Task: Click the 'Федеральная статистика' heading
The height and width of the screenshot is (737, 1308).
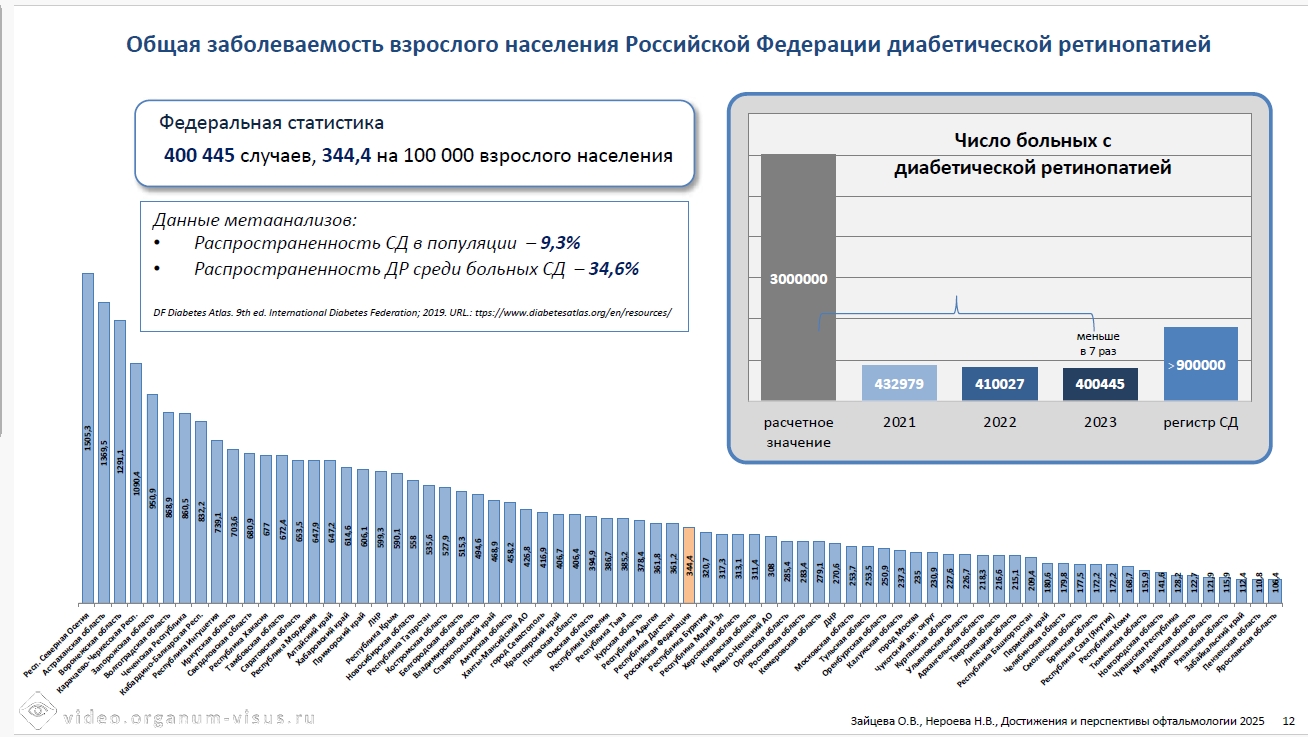Action: click(x=271, y=124)
